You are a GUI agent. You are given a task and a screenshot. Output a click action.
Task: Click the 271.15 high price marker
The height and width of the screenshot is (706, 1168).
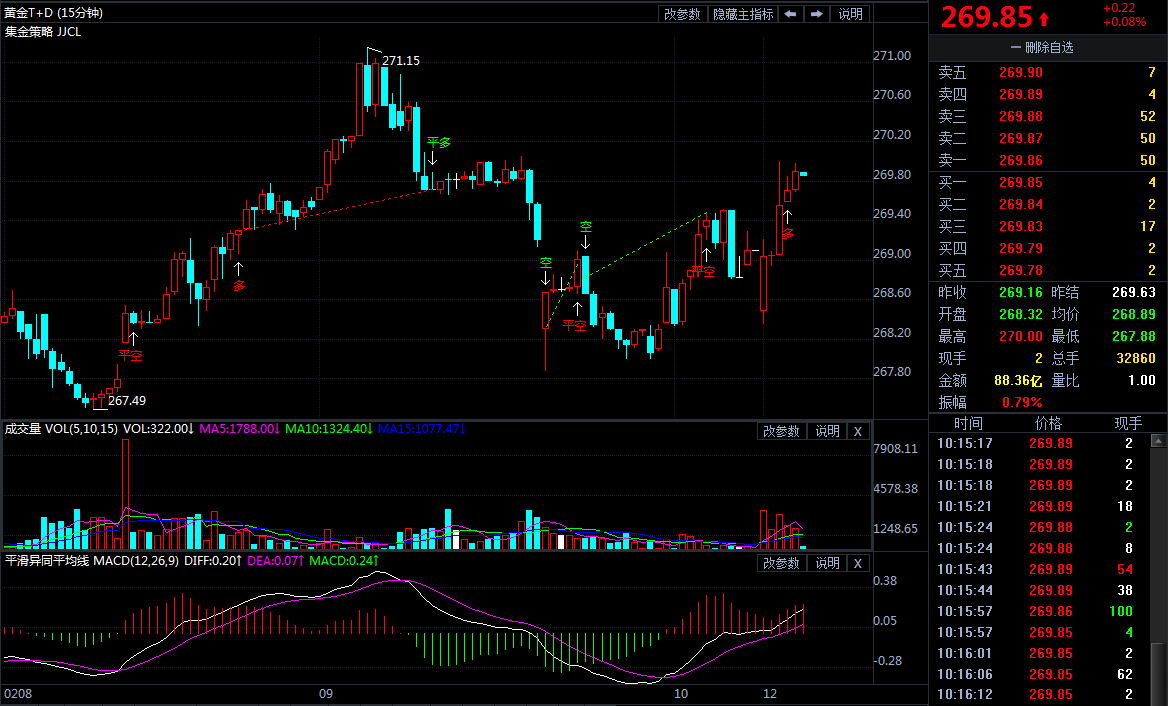point(400,60)
